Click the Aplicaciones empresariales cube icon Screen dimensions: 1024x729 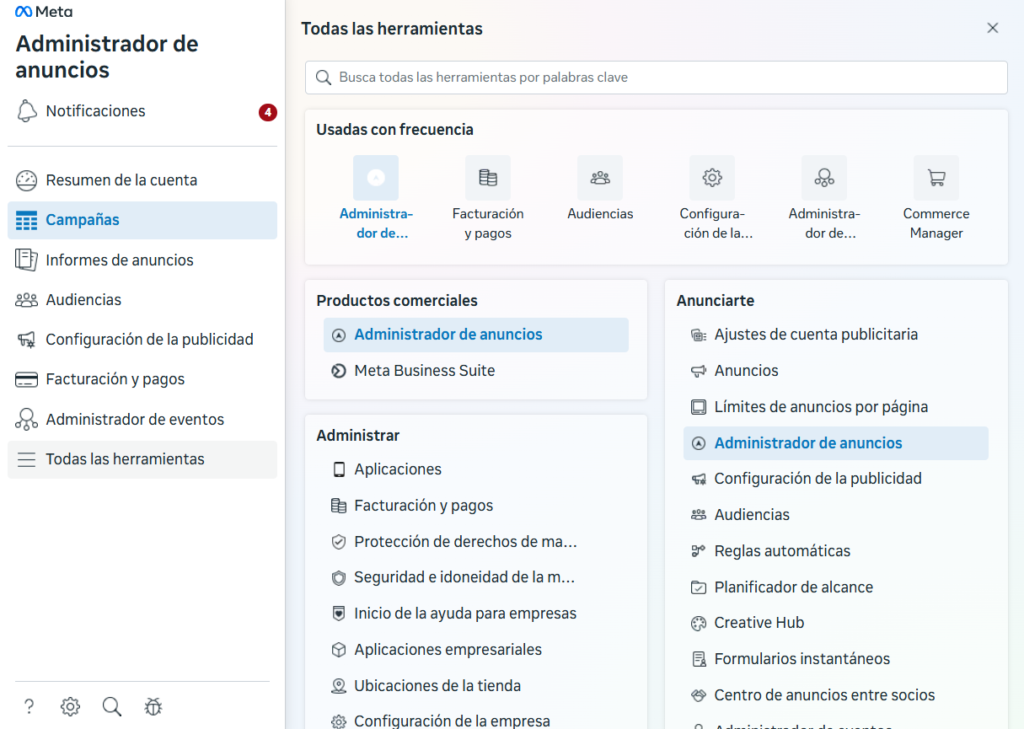coord(338,650)
